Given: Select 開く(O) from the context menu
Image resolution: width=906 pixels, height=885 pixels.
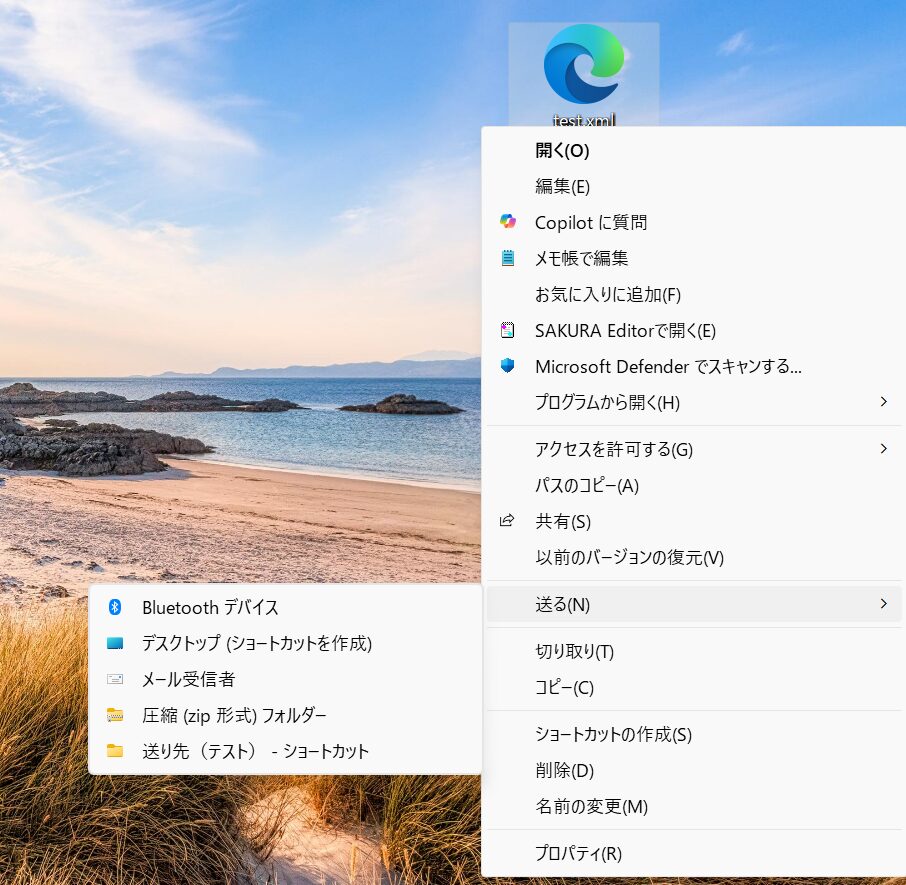Looking at the screenshot, I should [694, 151].
